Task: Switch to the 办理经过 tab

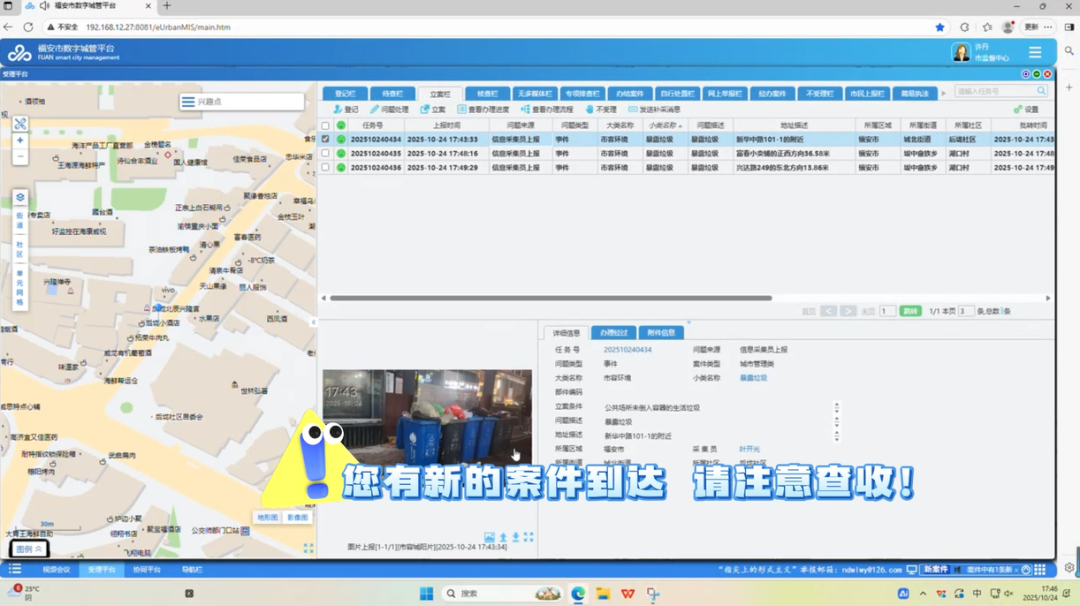Action: (614, 332)
